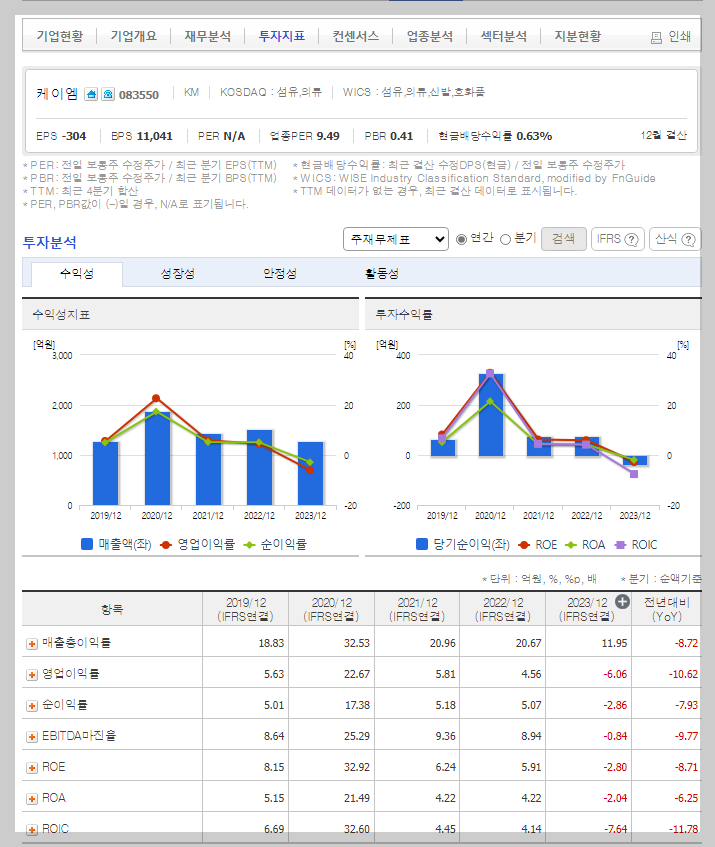This screenshot has width=715, height=847.
Task: Switch to the 수익성 tab
Action: [77, 274]
